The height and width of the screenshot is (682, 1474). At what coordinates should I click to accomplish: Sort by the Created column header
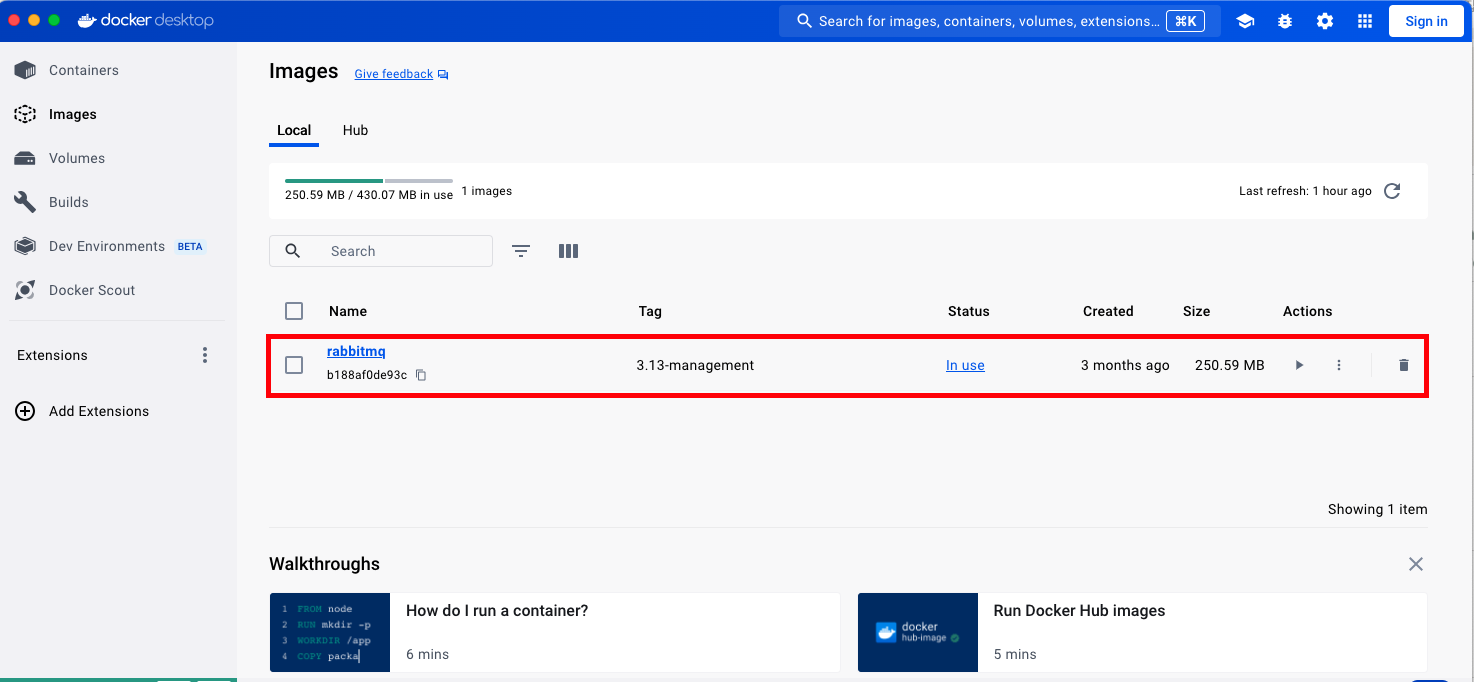pyautogui.click(x=1108, y=311)
